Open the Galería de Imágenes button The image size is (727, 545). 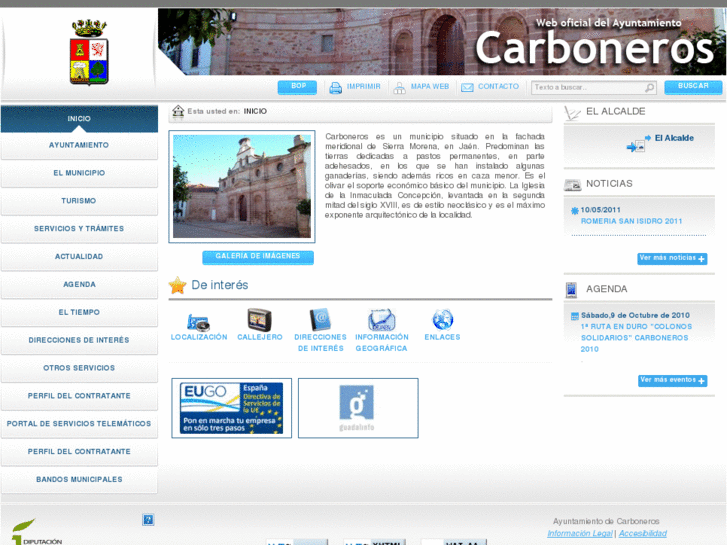pyautogui.click(x=258, y=257)
